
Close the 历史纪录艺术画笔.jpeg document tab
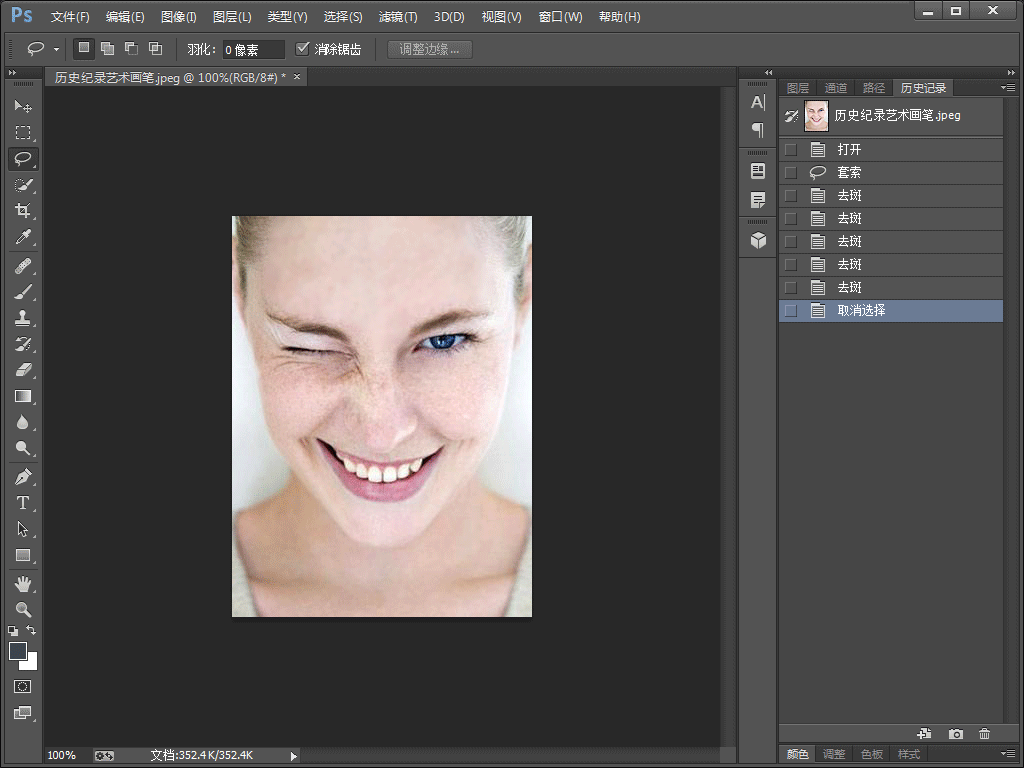pyautogui.click(x=297, y=77)
